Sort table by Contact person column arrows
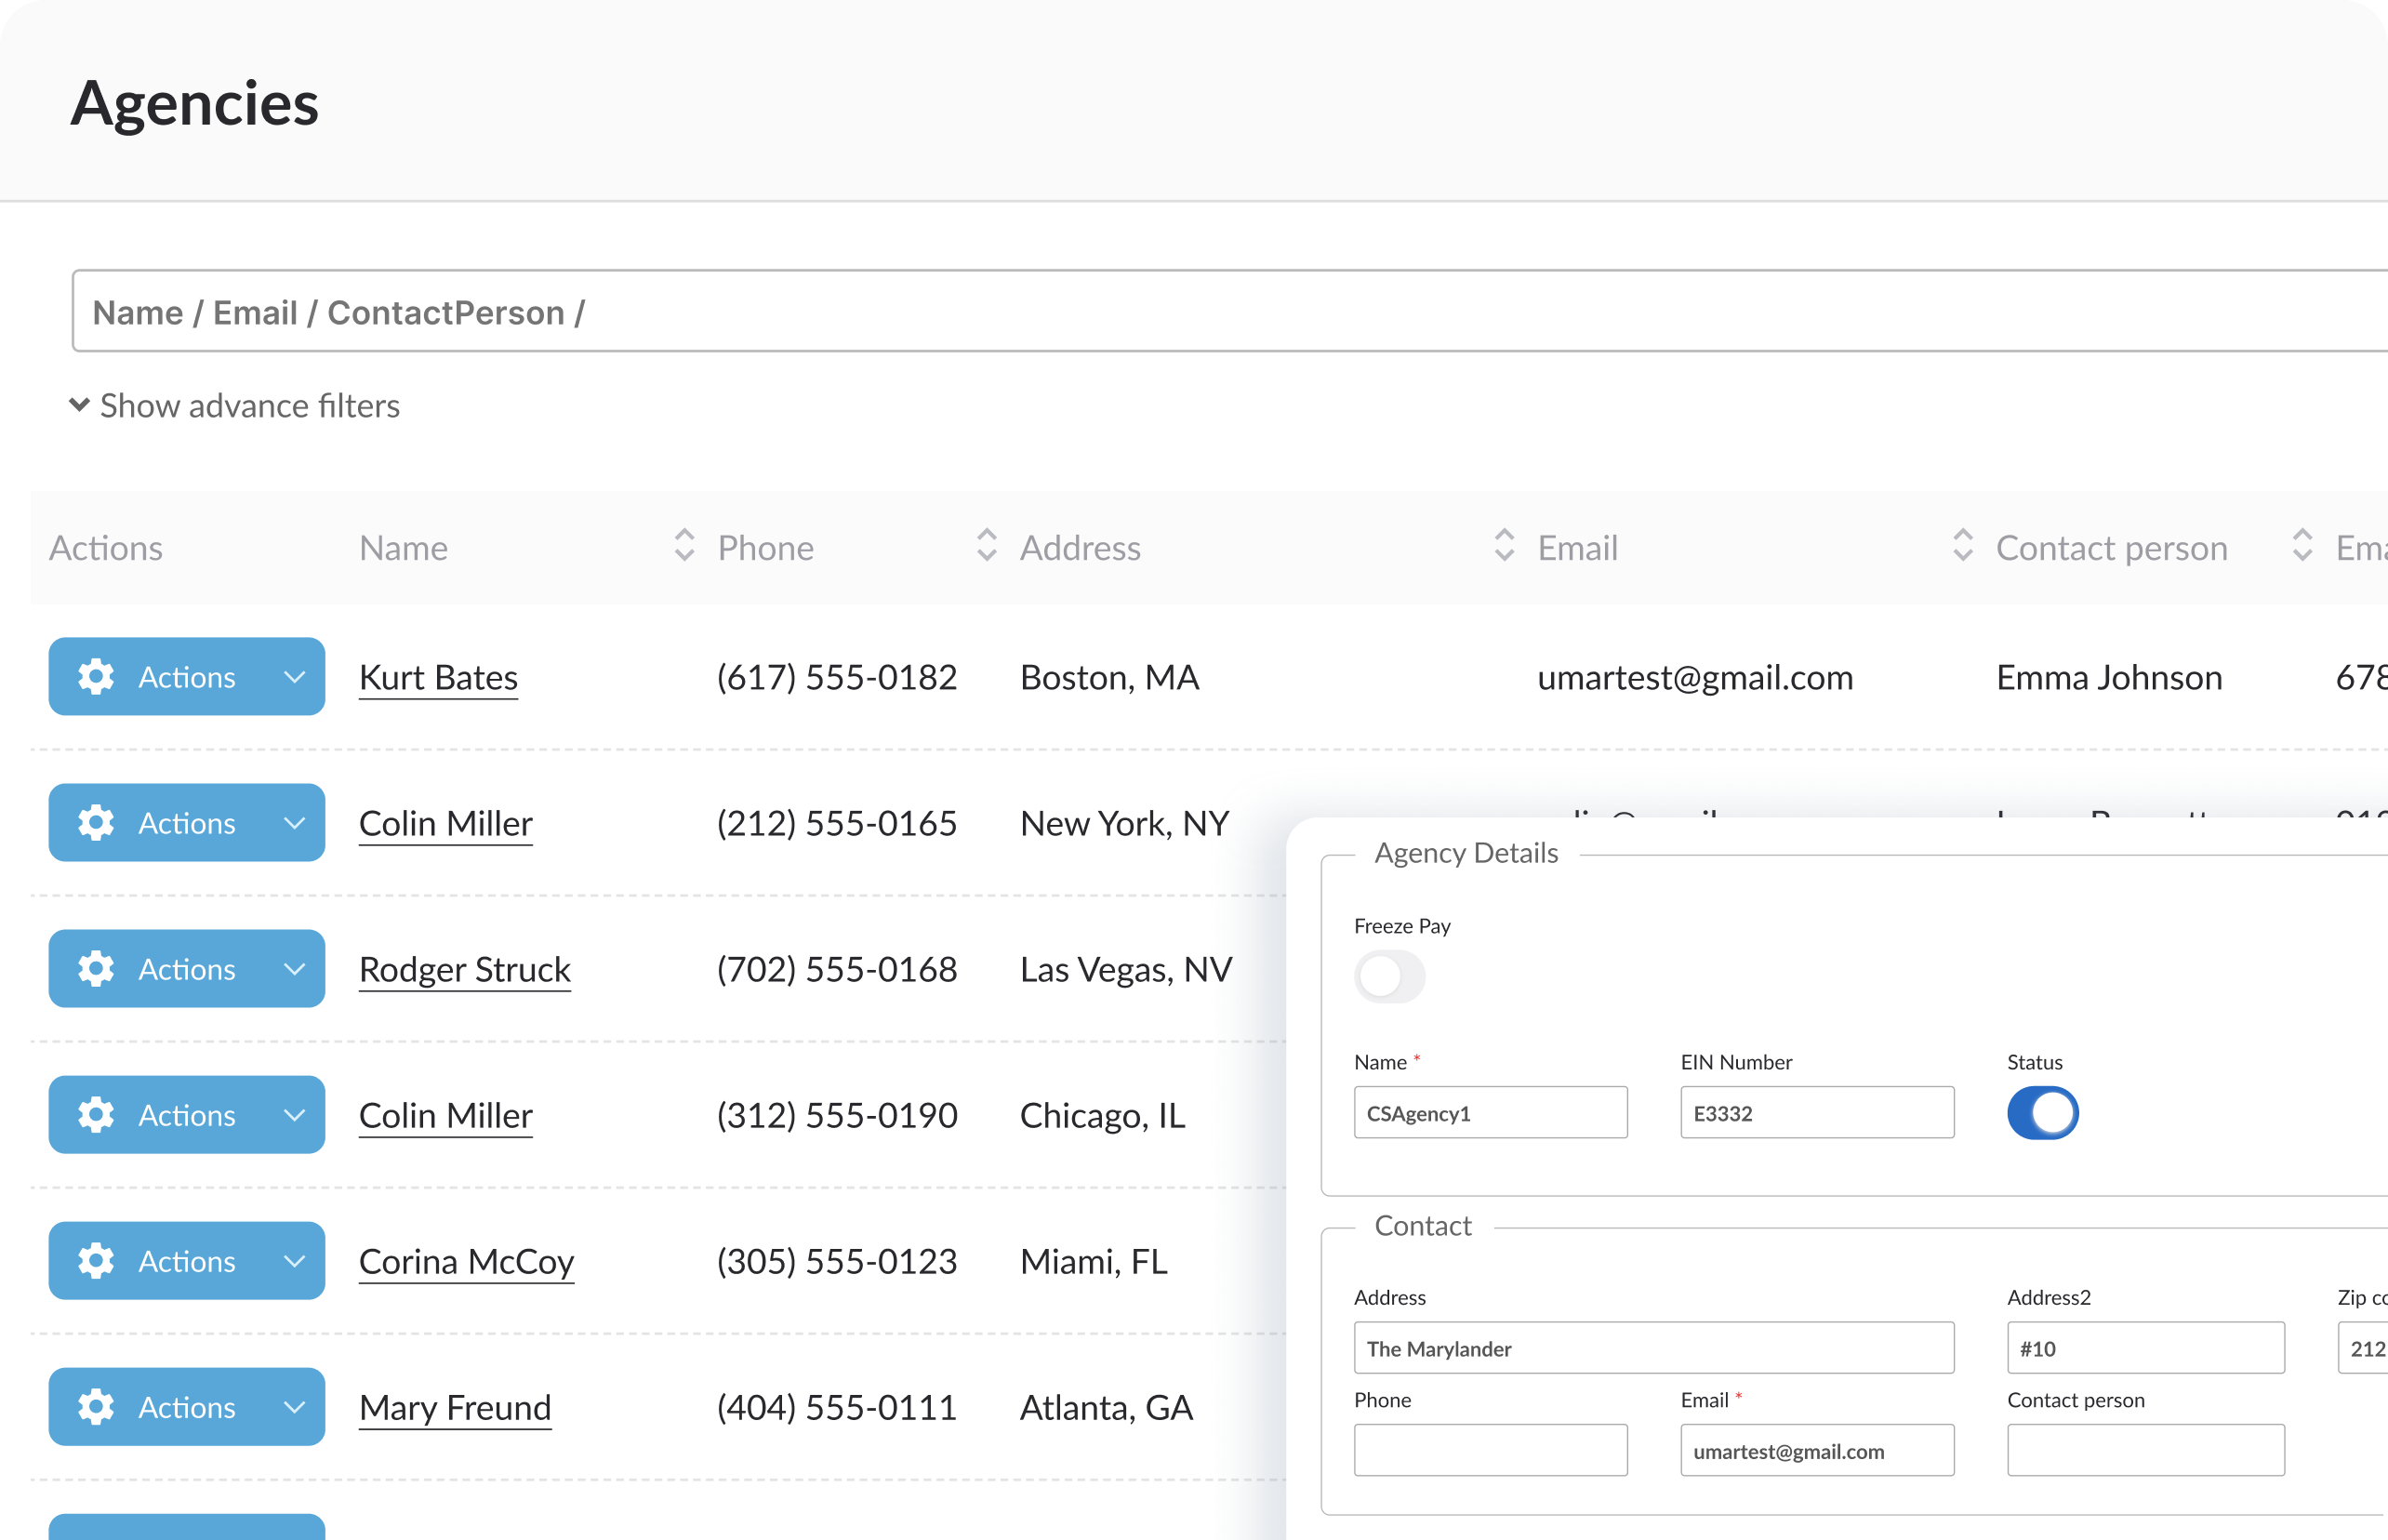This screenshot has height=1540, width=2388. [x=2302, y=546]
